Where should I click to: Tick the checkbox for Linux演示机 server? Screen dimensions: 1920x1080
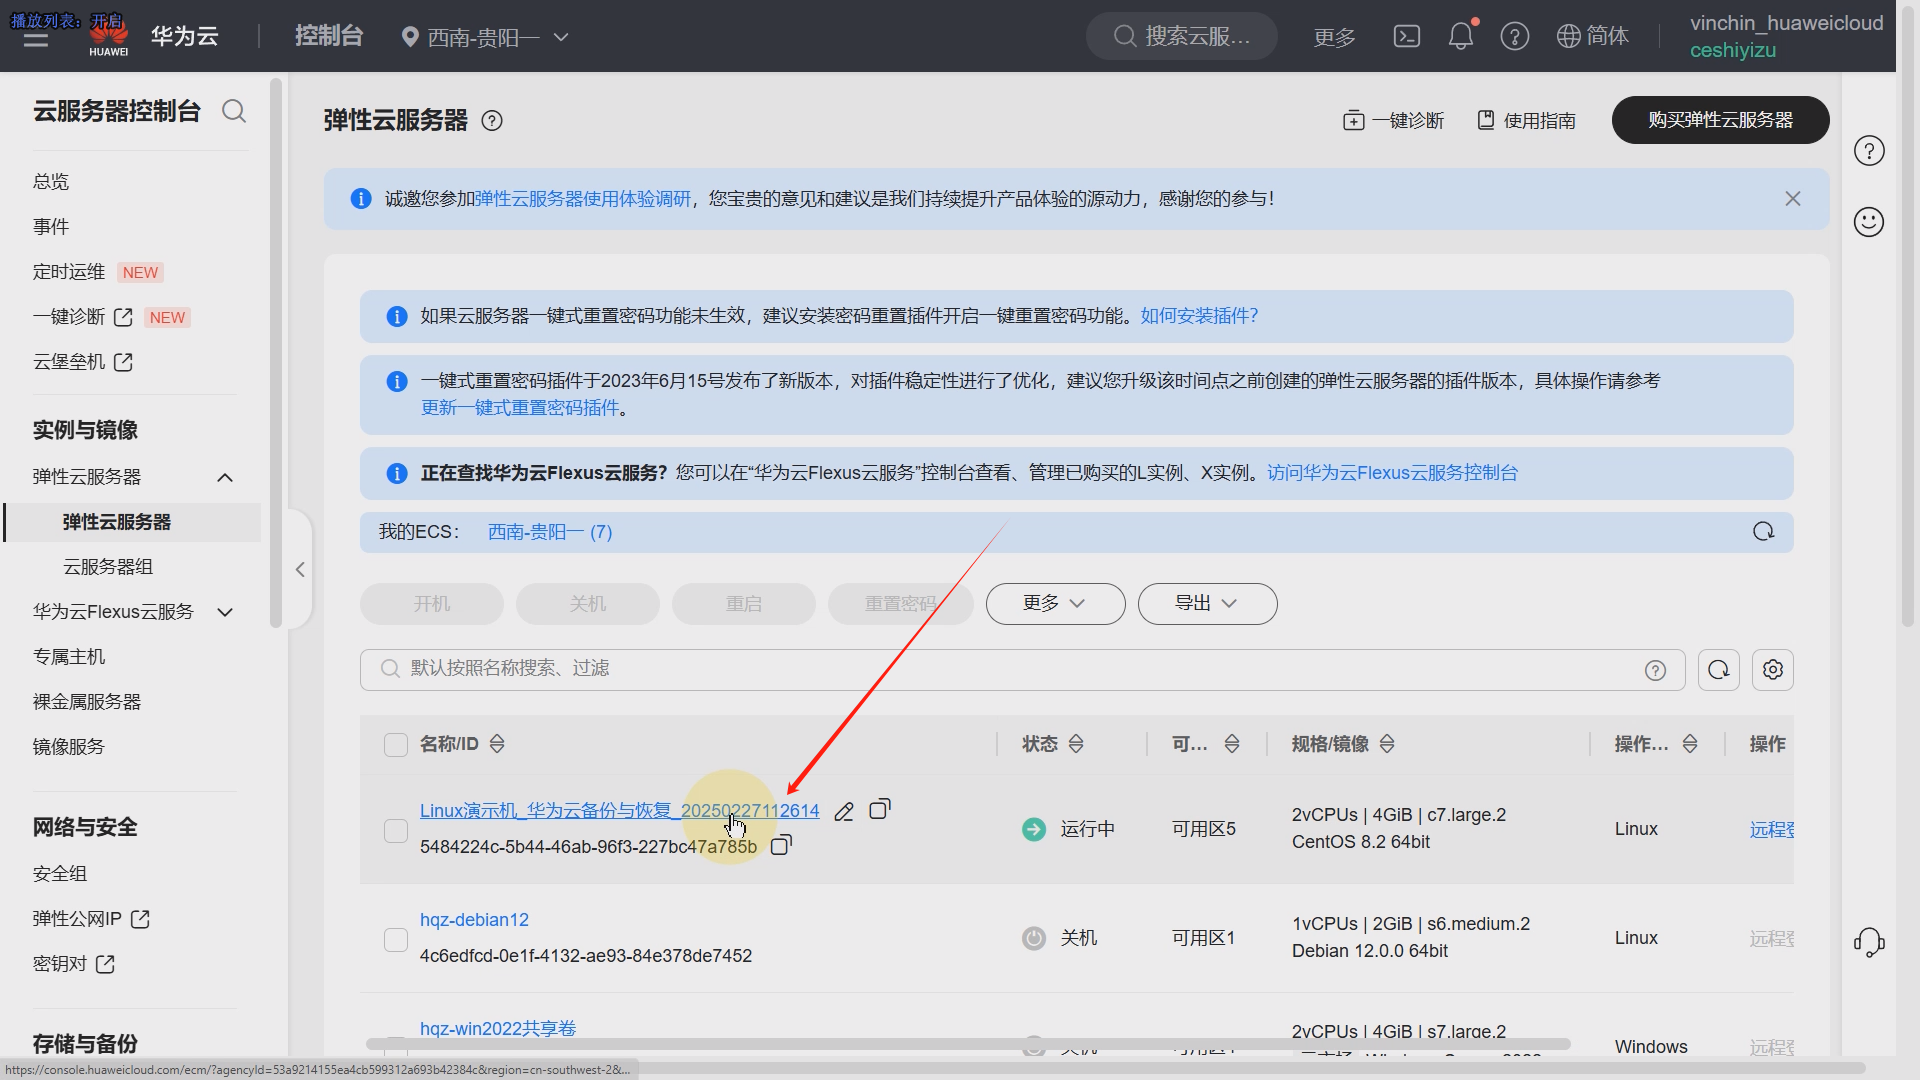(x=396, y=830)
